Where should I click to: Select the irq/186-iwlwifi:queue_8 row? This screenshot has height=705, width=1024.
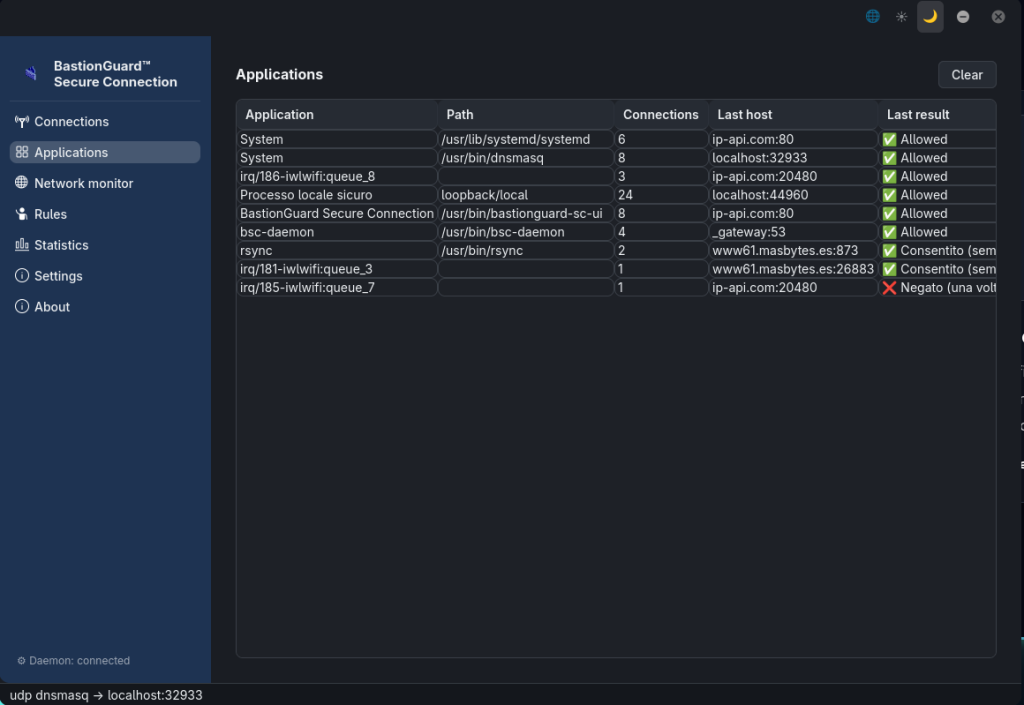point(616,176)
